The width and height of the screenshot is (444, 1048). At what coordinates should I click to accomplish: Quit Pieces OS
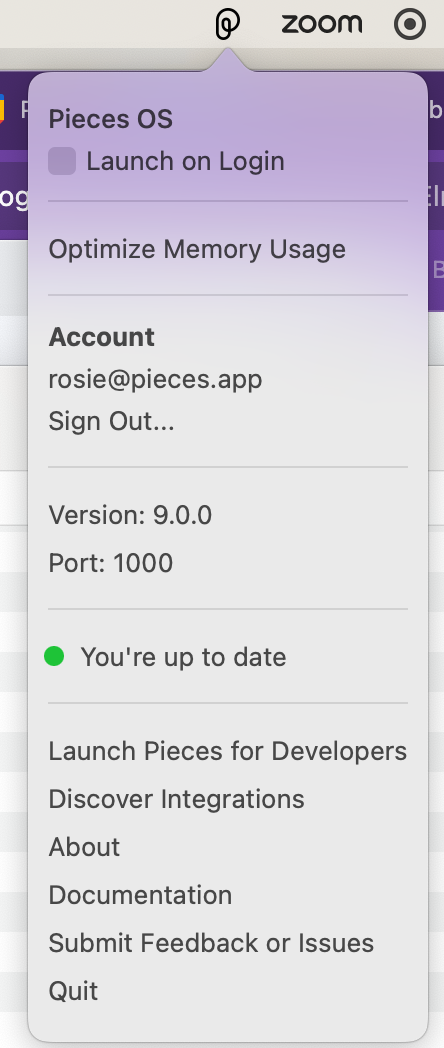click(74, 991)
